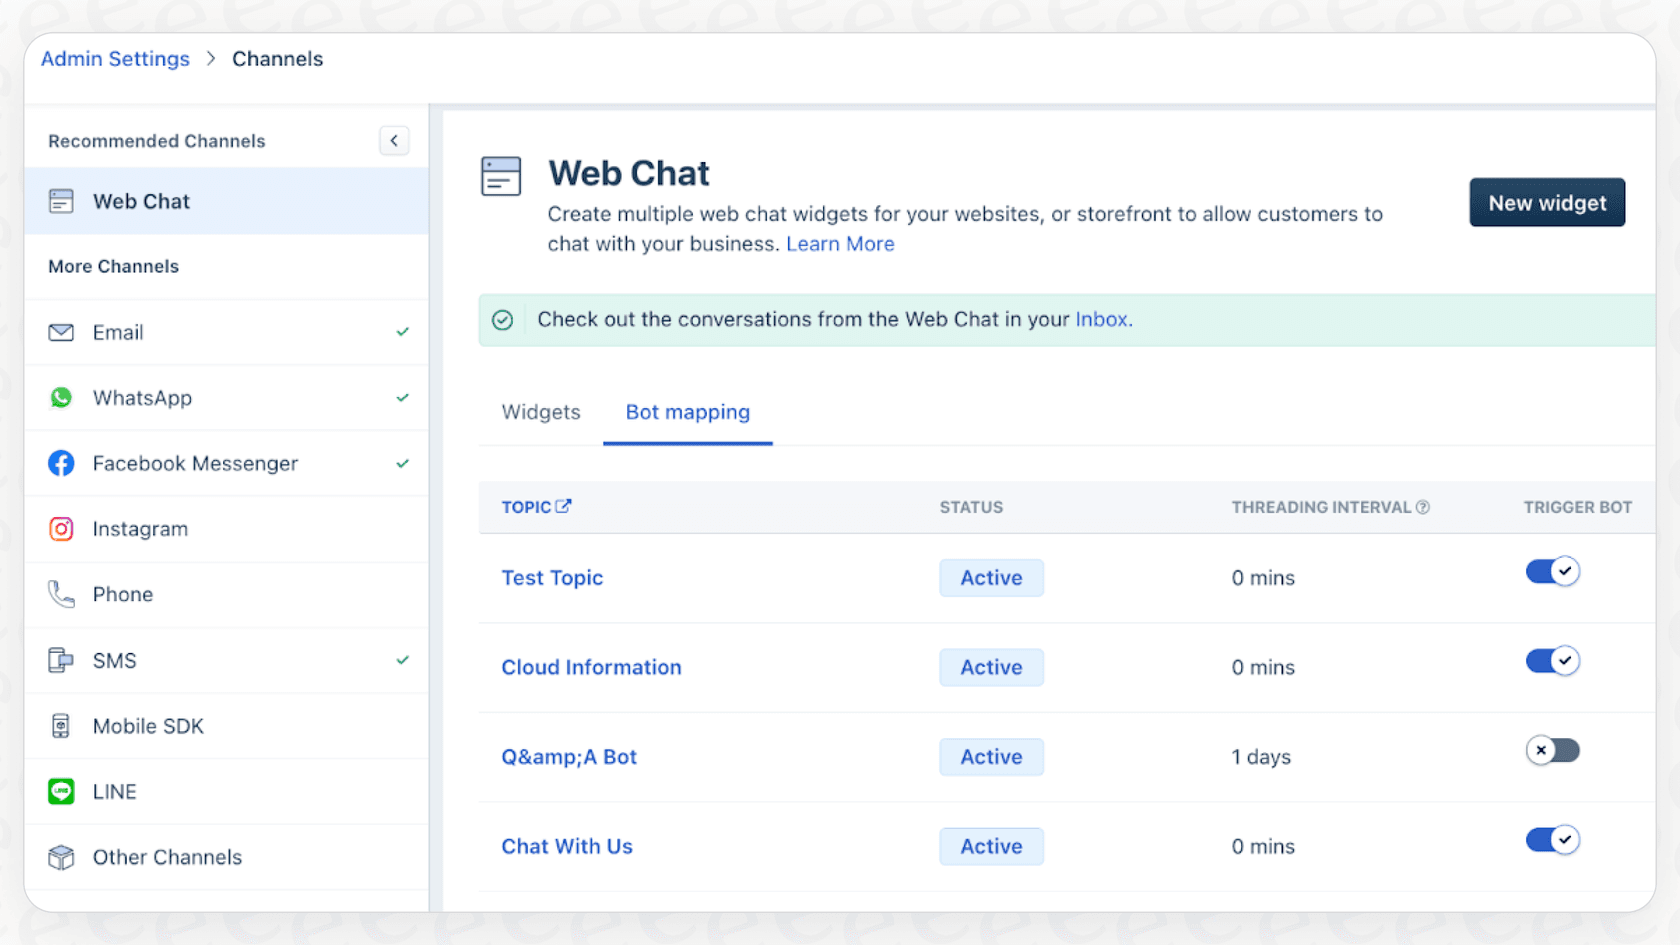Select SMS in the channel list
This screenshot has height=945, width=1680.
(115, 661)
